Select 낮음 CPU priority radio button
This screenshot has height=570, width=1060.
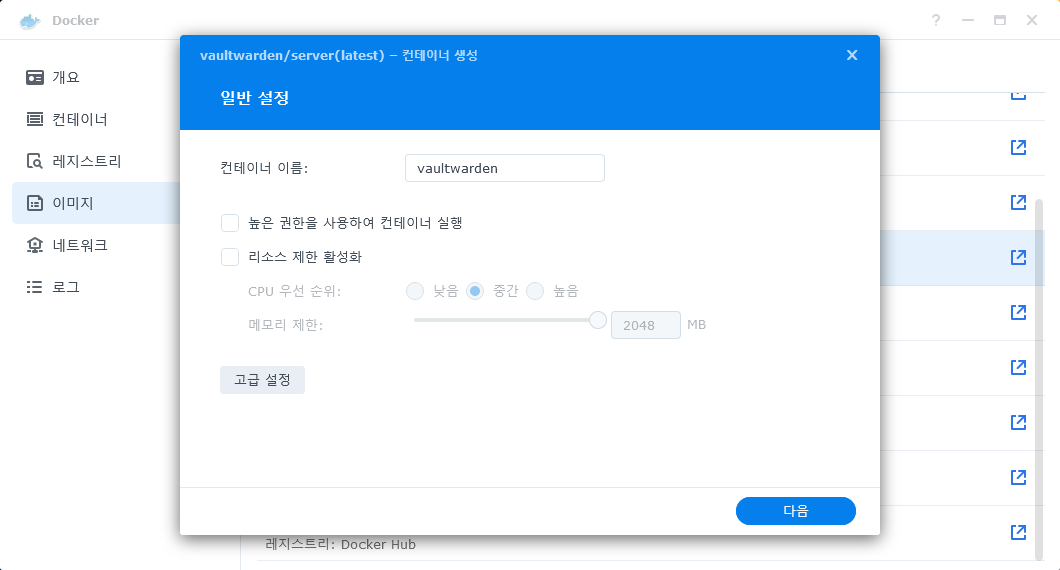pyautogui.click(x=414, y=291)
